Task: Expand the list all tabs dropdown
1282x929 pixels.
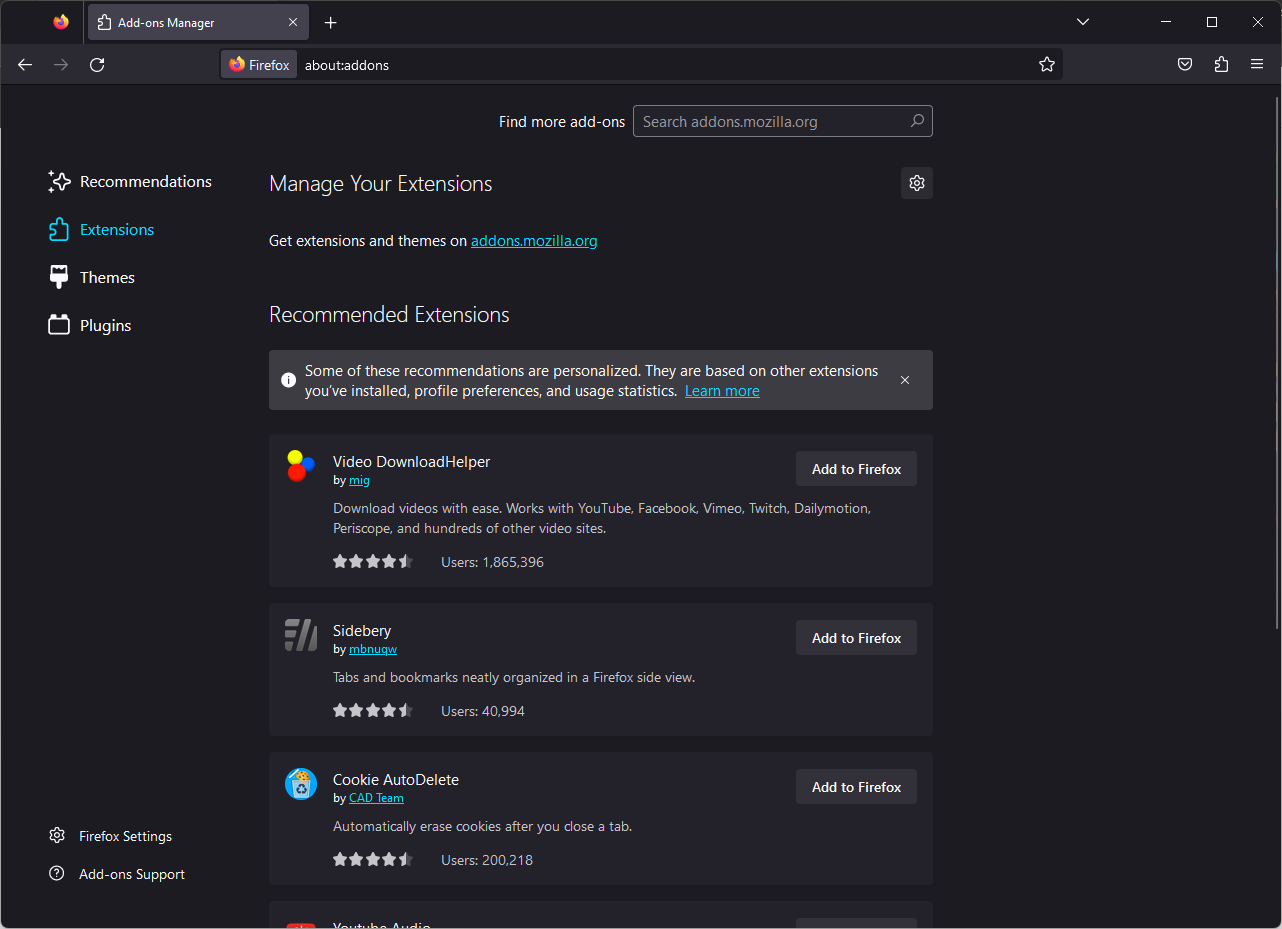Action: tap(1082, 22)
